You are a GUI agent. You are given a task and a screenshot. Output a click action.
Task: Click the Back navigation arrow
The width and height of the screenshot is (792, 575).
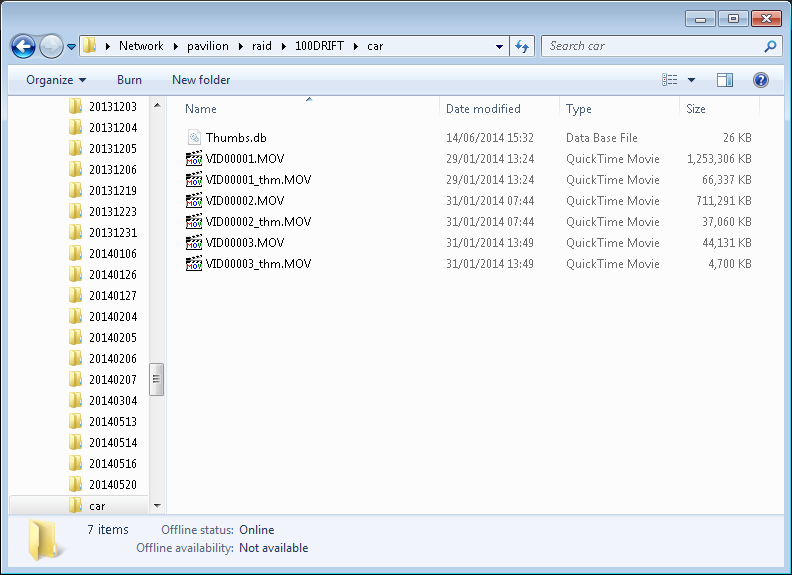23,46
